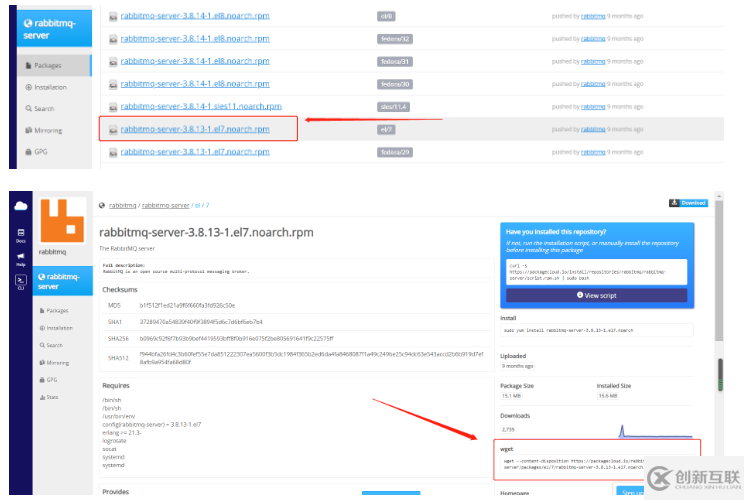Select the 15.6 MB installed size value
Image resolution: width=744 pixels, height=500 pixels.
click(607, 396)
